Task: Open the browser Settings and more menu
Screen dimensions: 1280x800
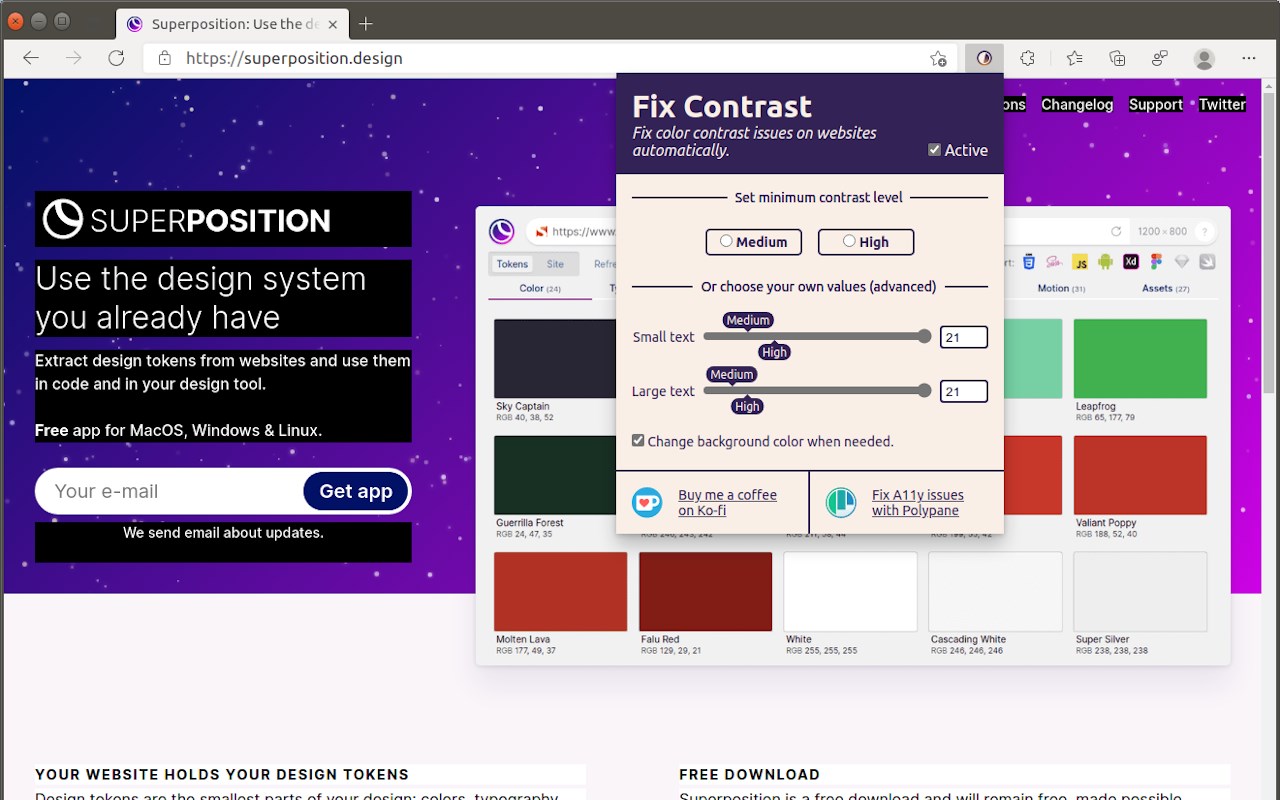Action: [x=1249, y=58]
